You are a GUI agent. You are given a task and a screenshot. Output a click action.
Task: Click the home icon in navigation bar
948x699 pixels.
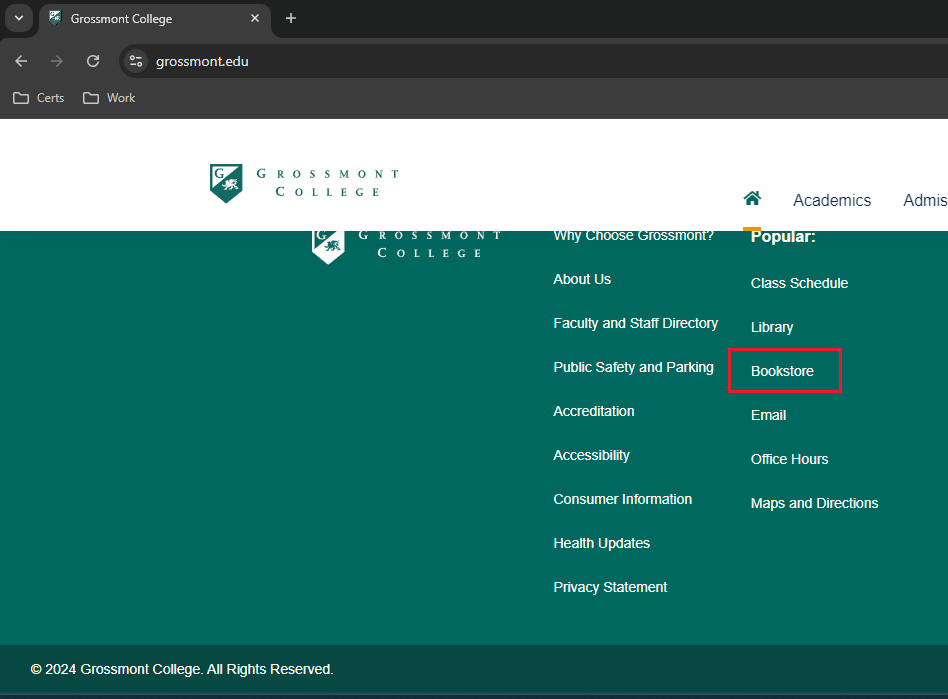tap(752, 198)
